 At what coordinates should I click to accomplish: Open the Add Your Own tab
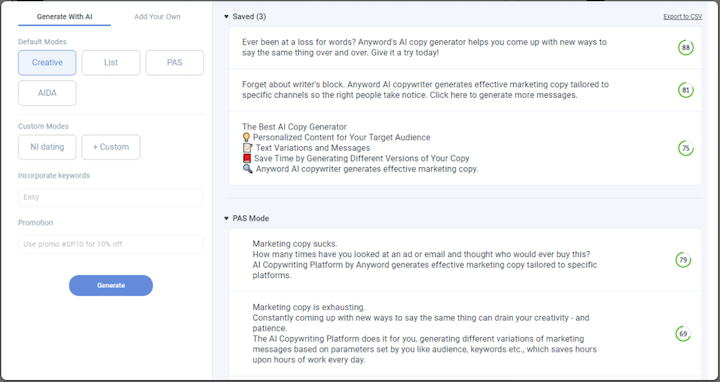pyautogui.click(x=157, y=17)
